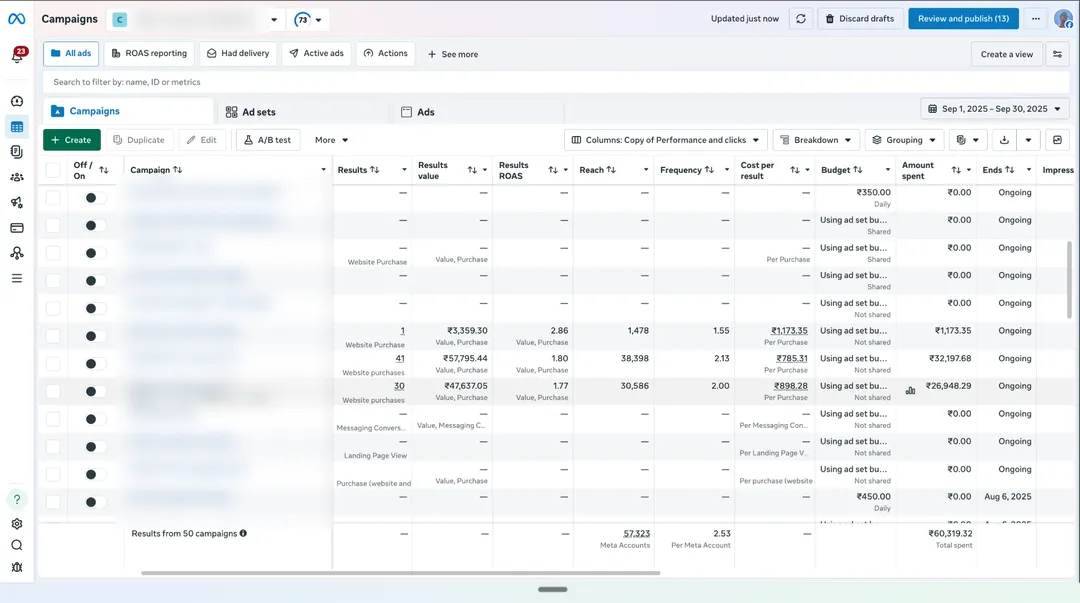Open Advertising settings megaphone icon in sidebar
Screen dimensions: 1080x603
[x=17, y=203]
